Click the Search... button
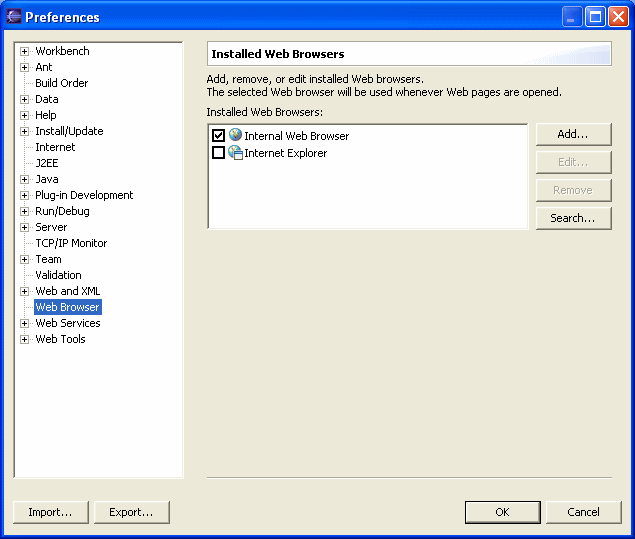This screenshot has height=539, width=635. 573,218
